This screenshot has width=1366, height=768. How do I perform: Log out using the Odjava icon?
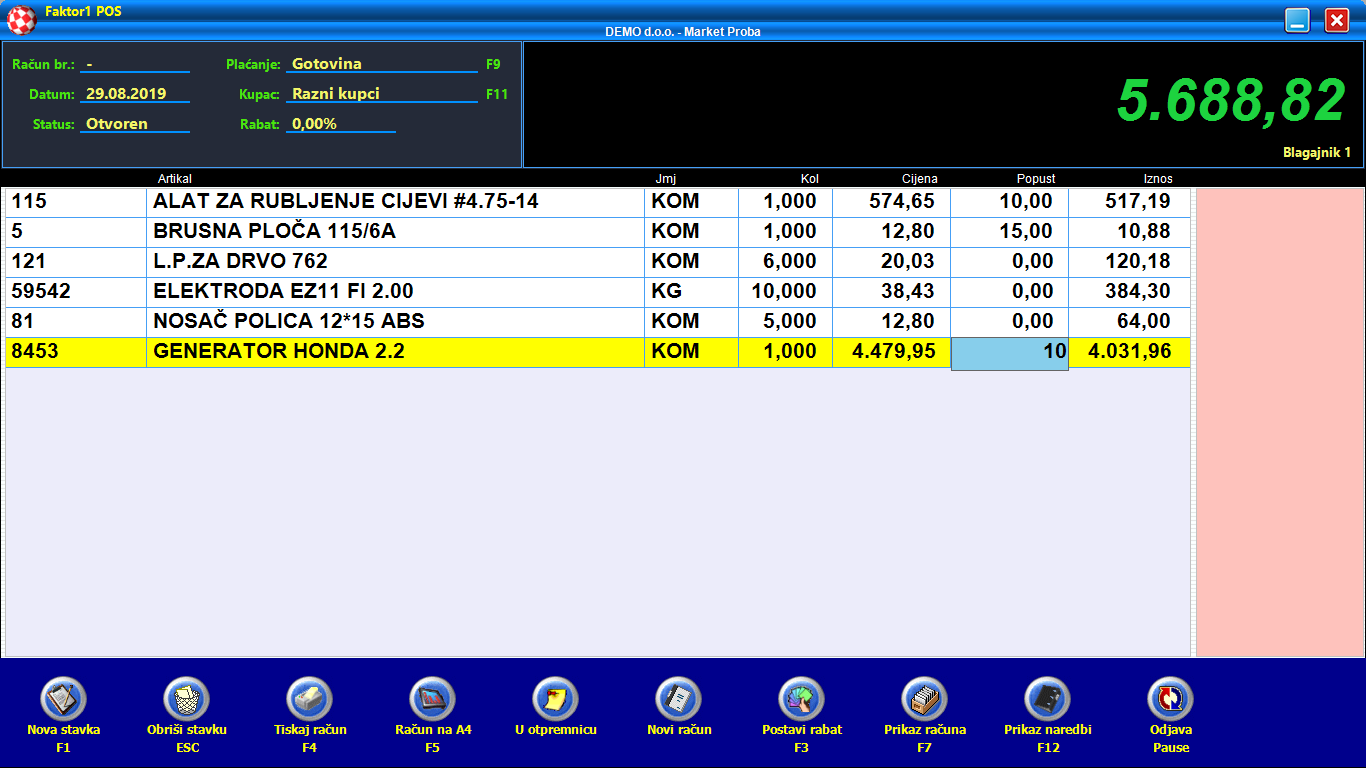(x=1170, y=698)
